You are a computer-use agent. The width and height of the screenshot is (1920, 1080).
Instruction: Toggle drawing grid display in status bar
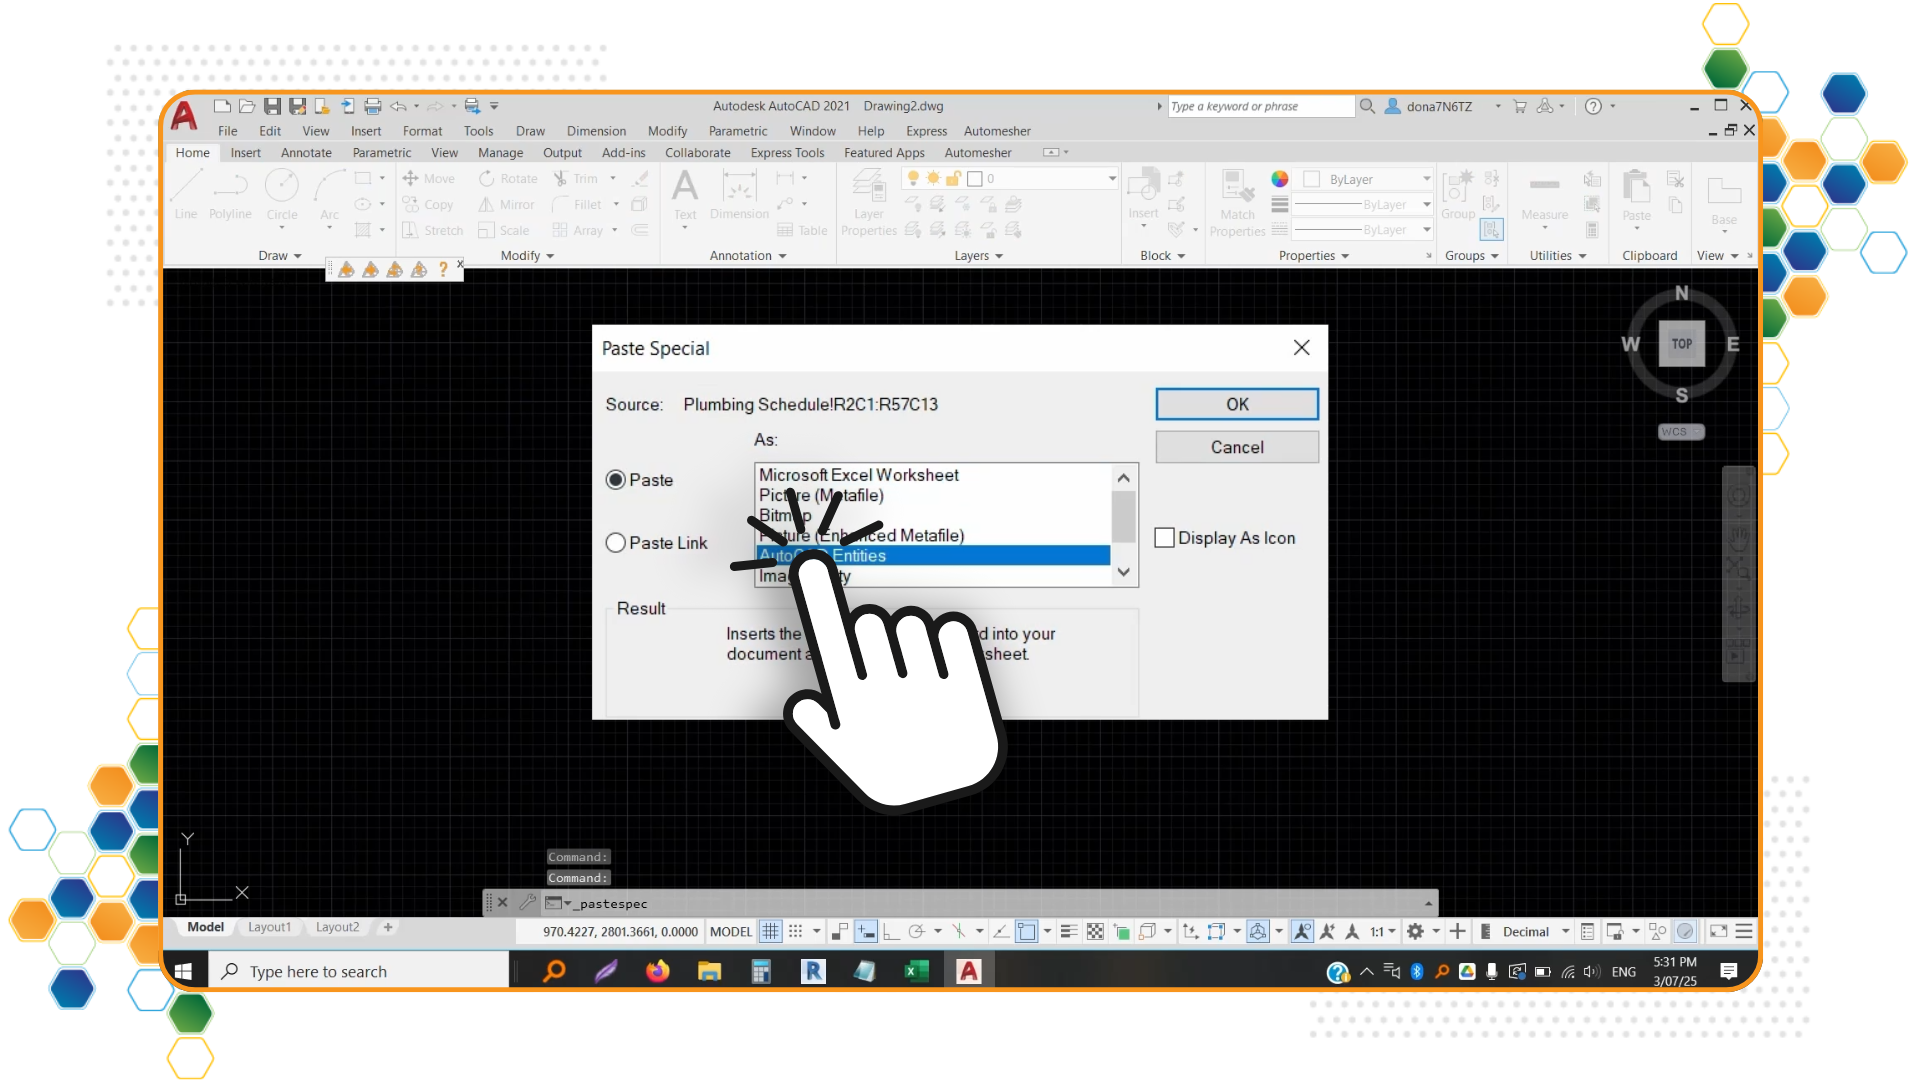770,931
